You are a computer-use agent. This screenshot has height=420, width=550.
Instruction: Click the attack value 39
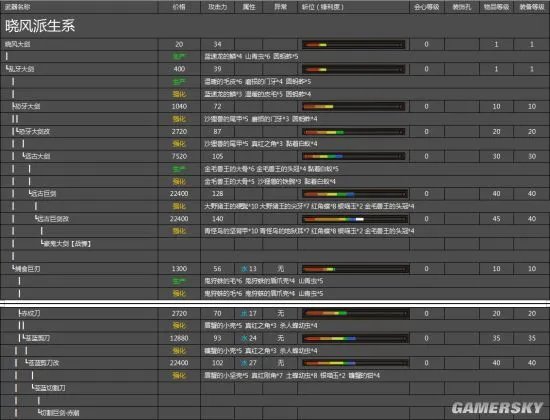tap(217, 69)
